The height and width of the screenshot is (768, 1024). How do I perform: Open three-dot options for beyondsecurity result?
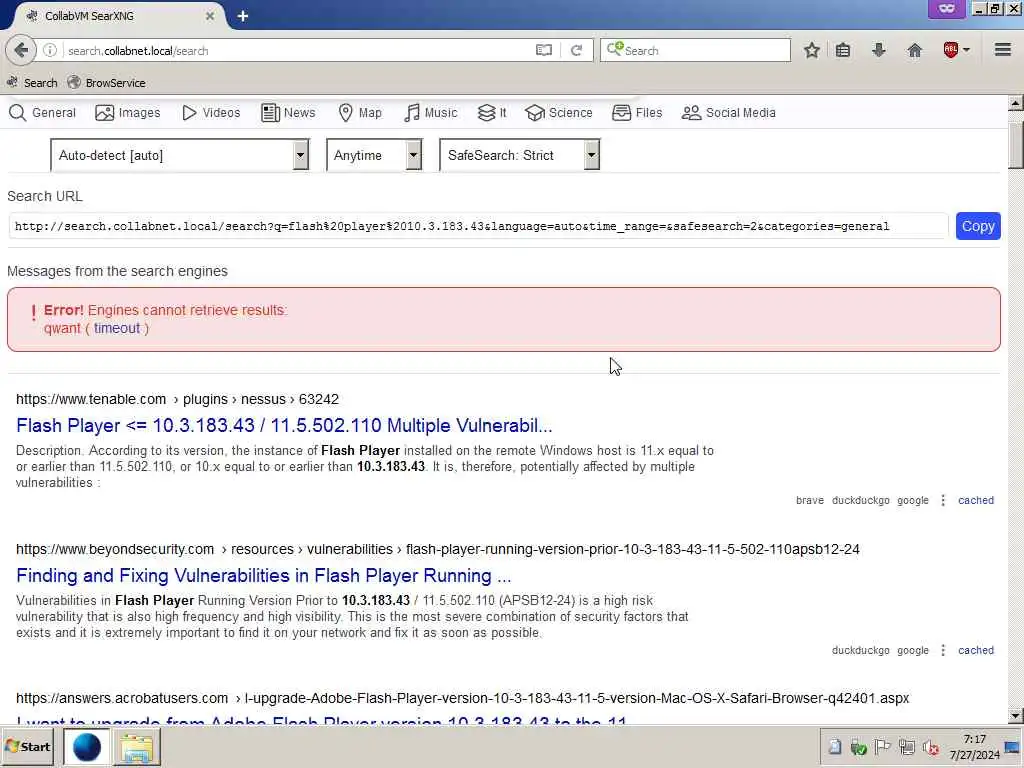coord(942,650)
